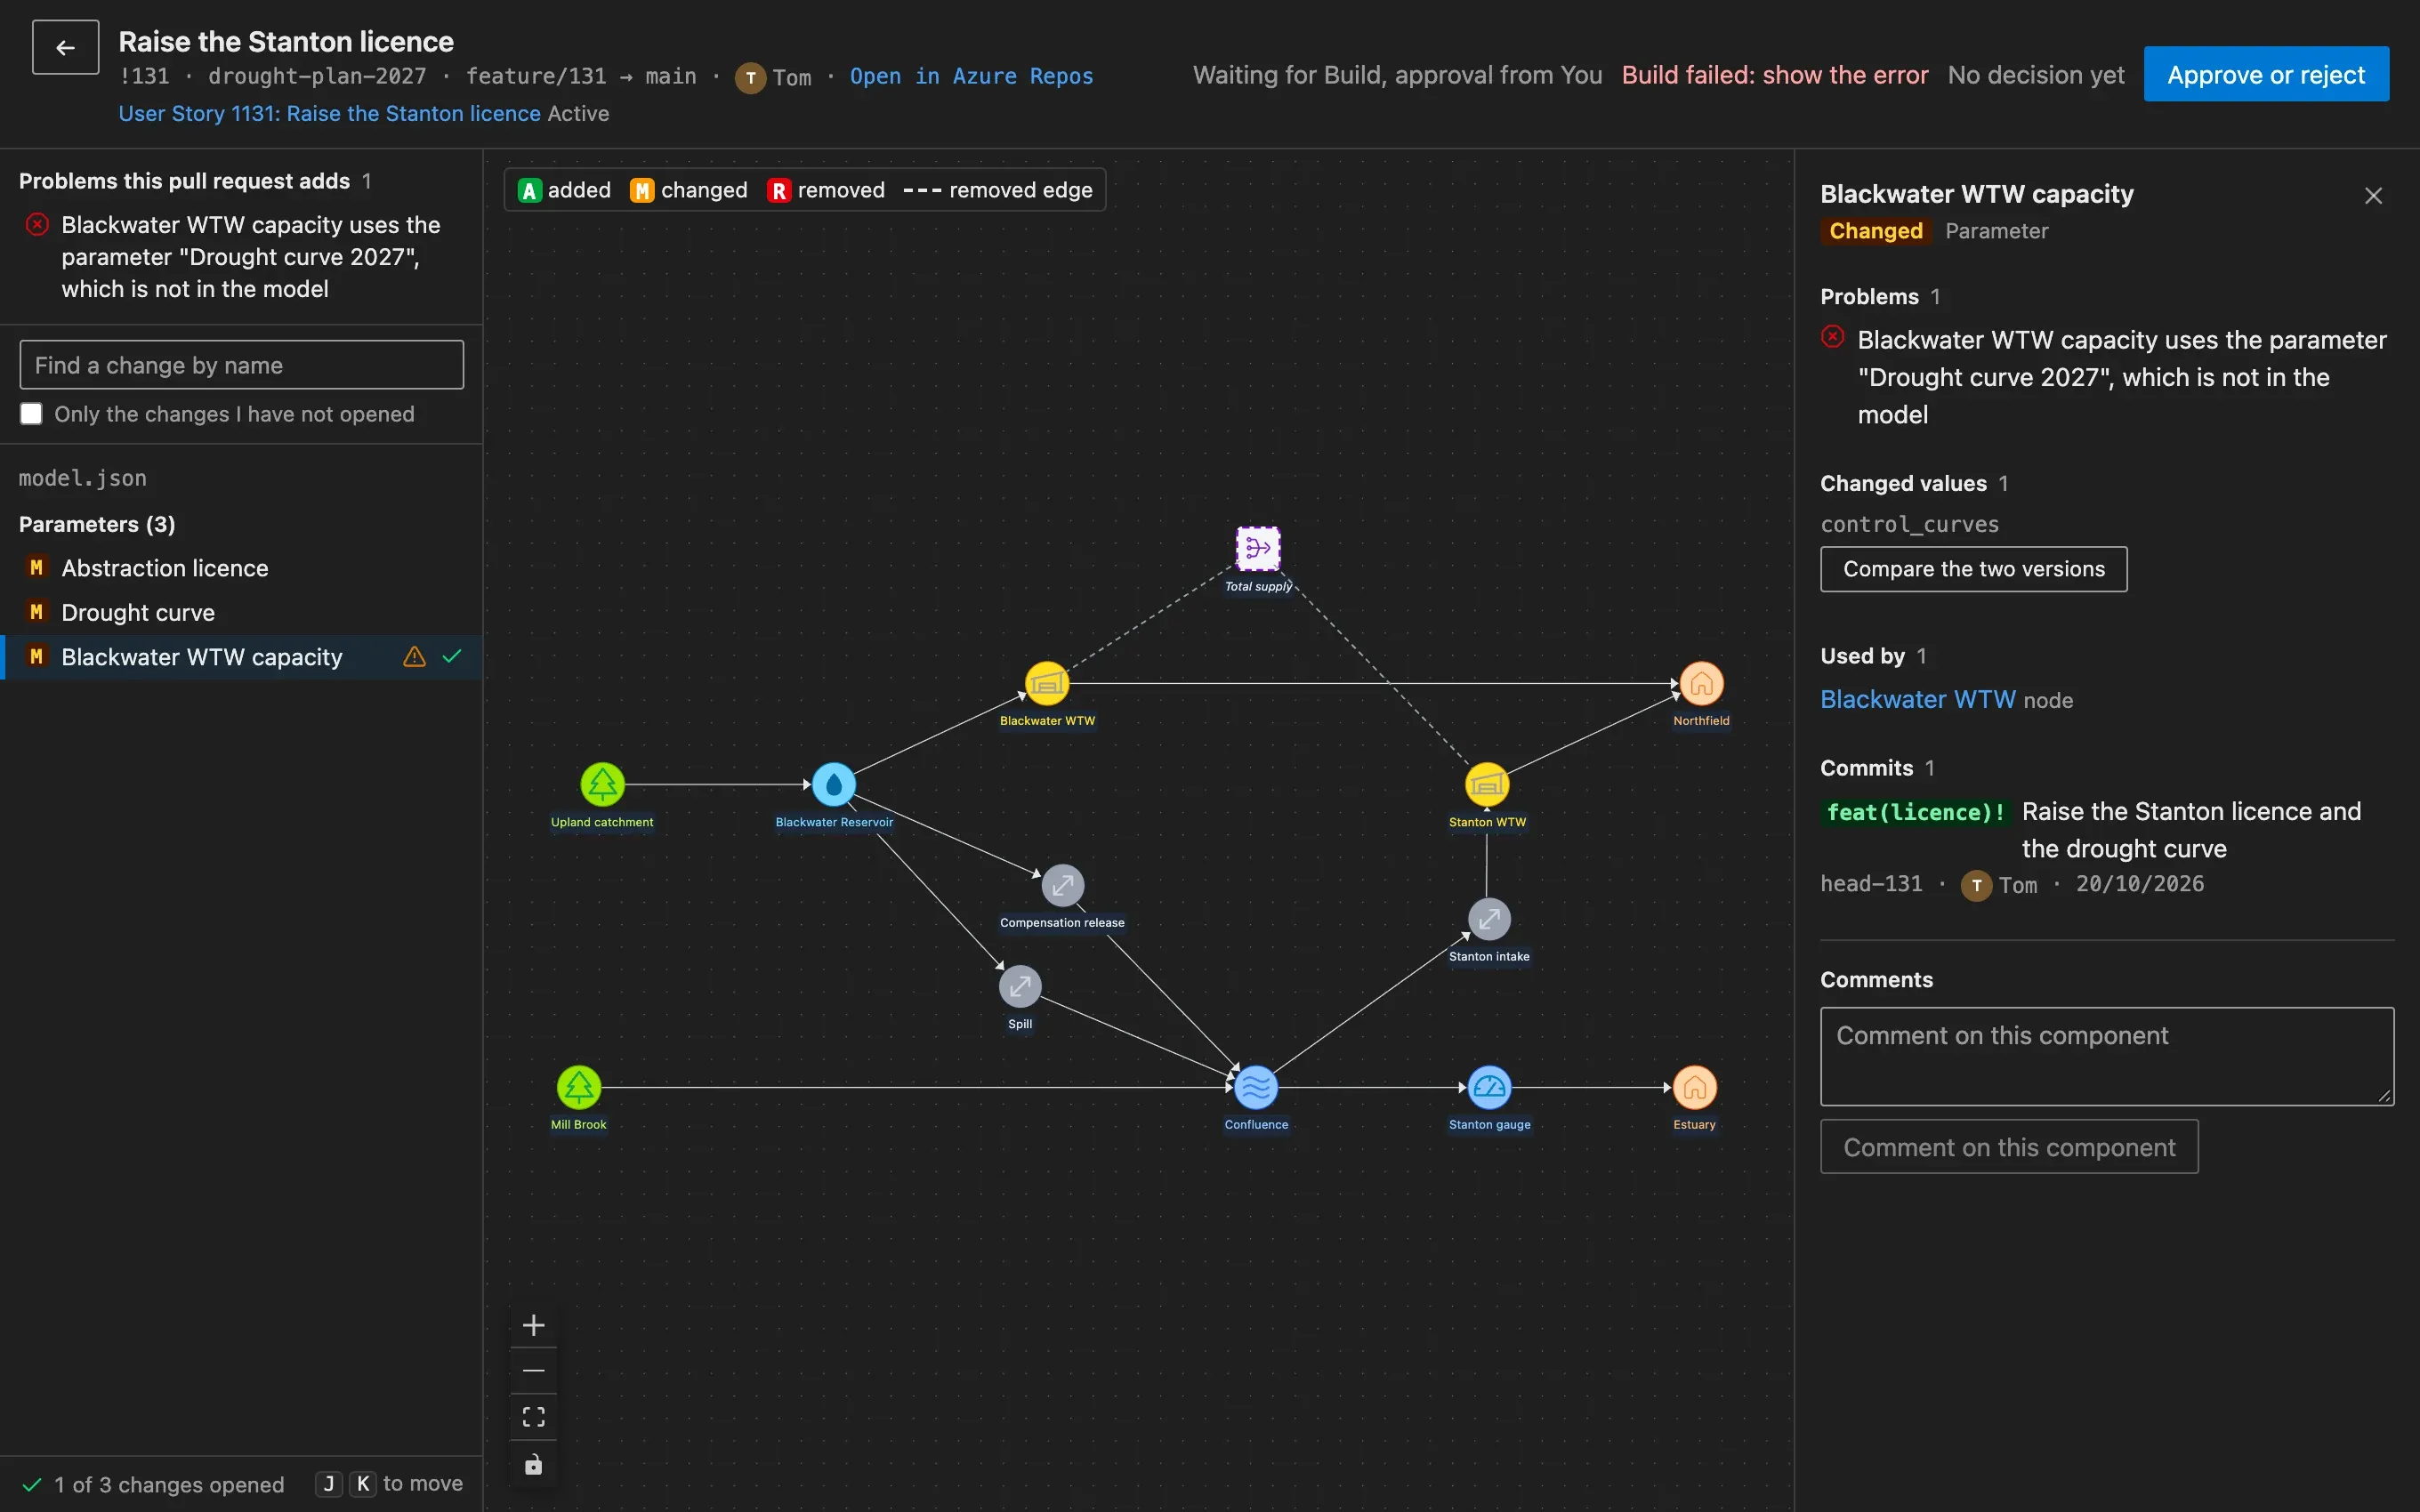Click Tom's avatar on the commit line
The width and height of the screenshot is (2420, 1512).
[x=1976, y=885]
